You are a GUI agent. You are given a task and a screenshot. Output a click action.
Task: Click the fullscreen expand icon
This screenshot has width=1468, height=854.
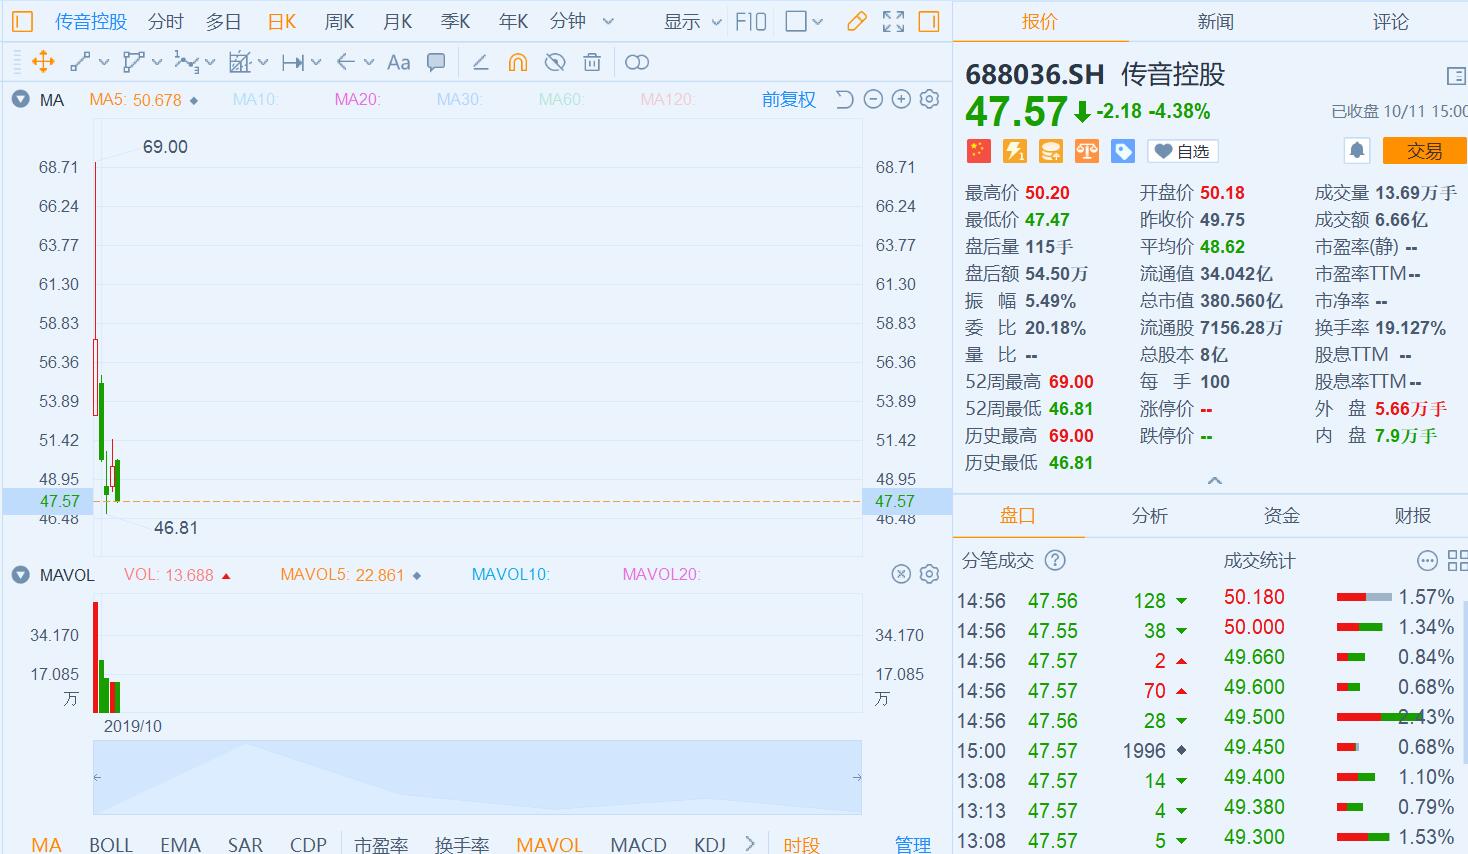893,21
